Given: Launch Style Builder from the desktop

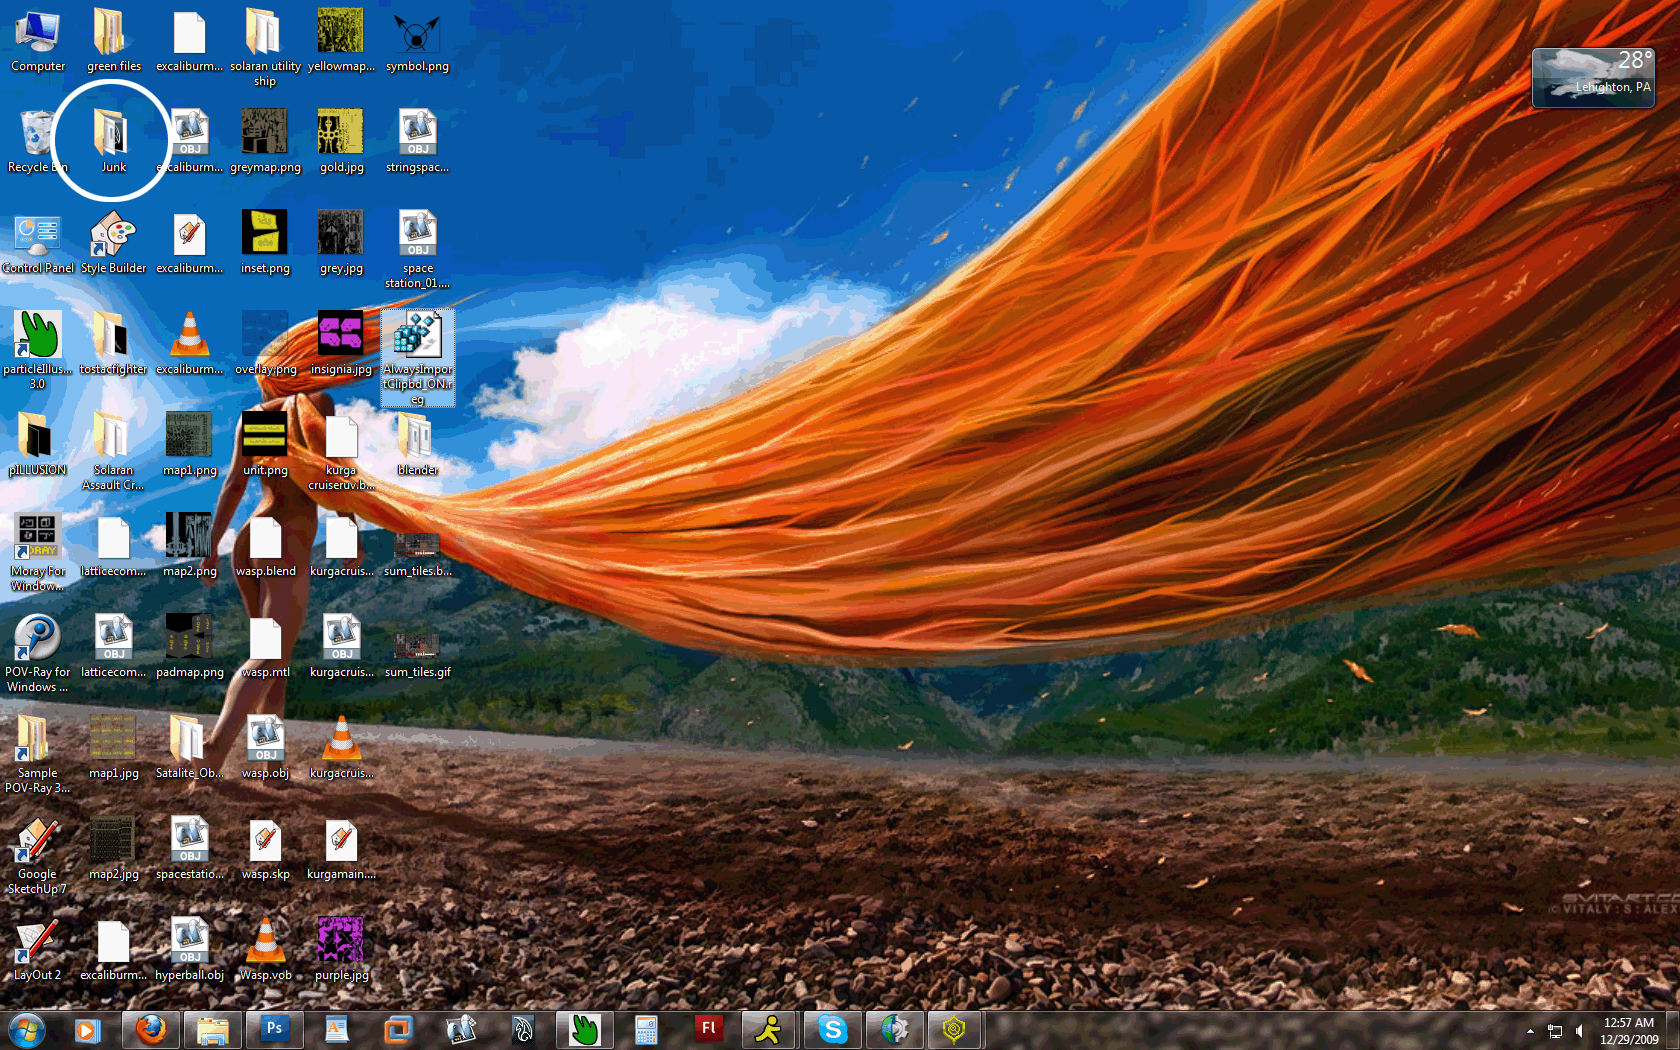Looking at the screenshot, I should pyautogui.click(x=113, y=243).
